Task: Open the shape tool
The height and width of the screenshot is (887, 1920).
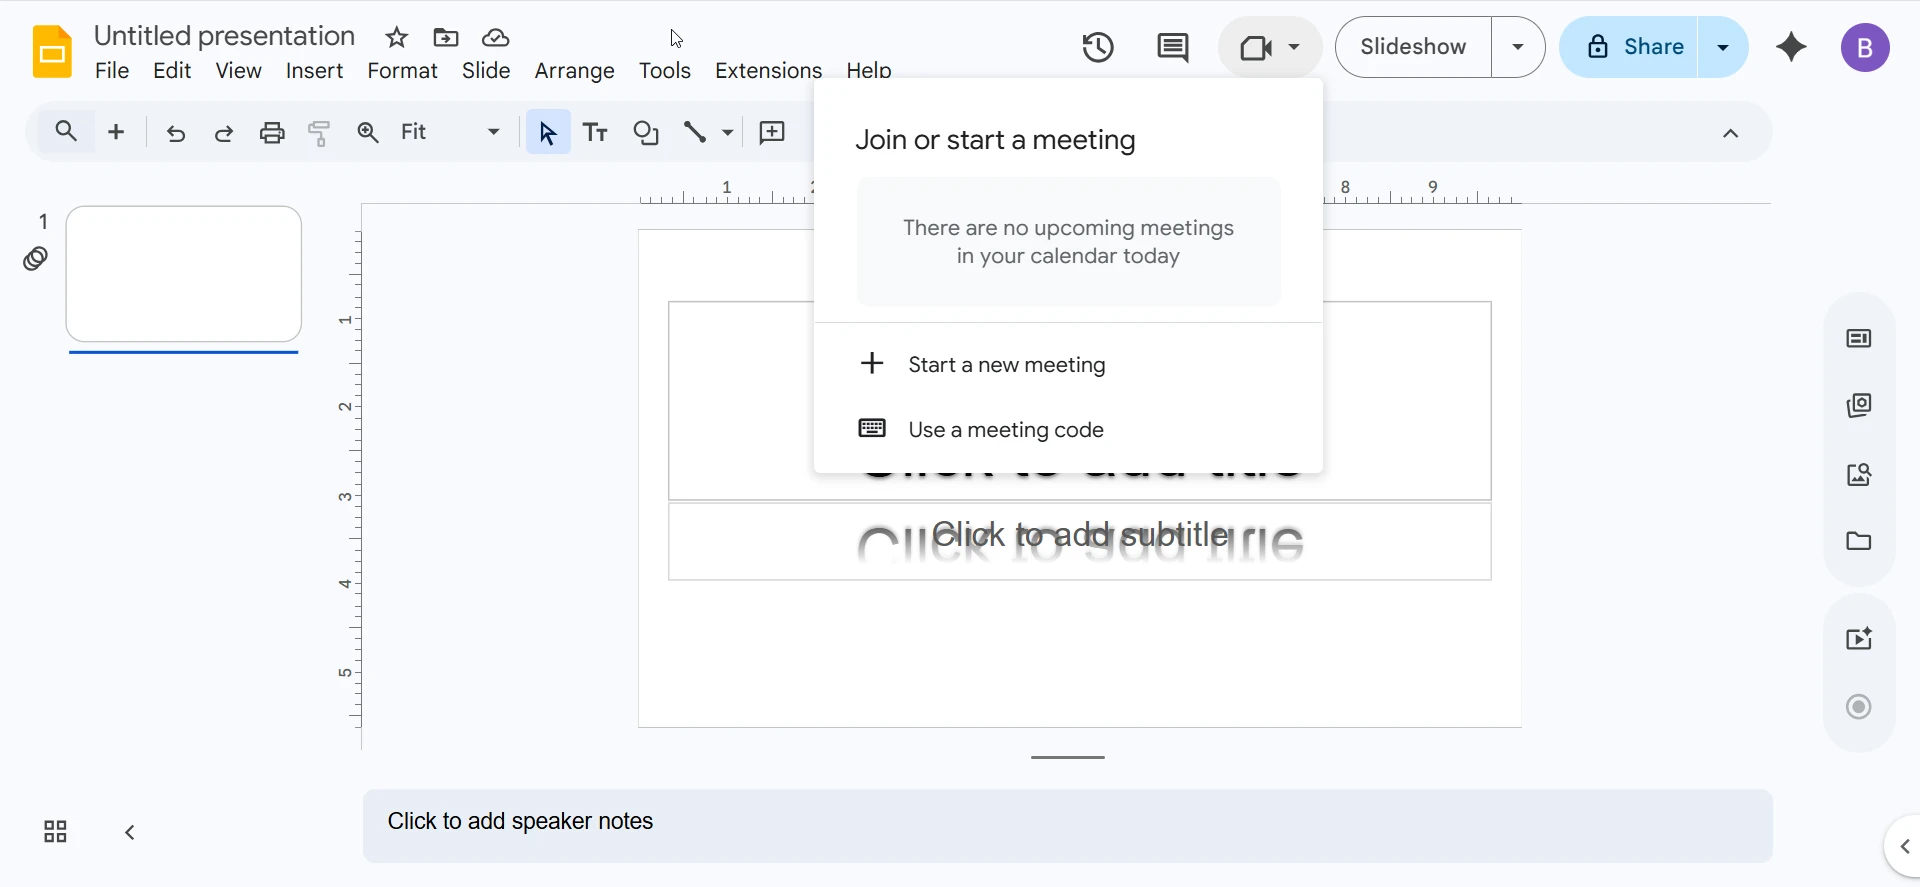Action: [646, 132]
